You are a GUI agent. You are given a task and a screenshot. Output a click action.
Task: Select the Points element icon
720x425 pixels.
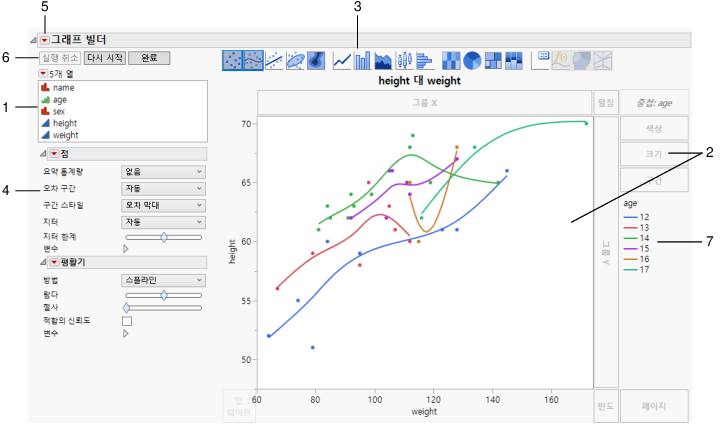(232, 60)
